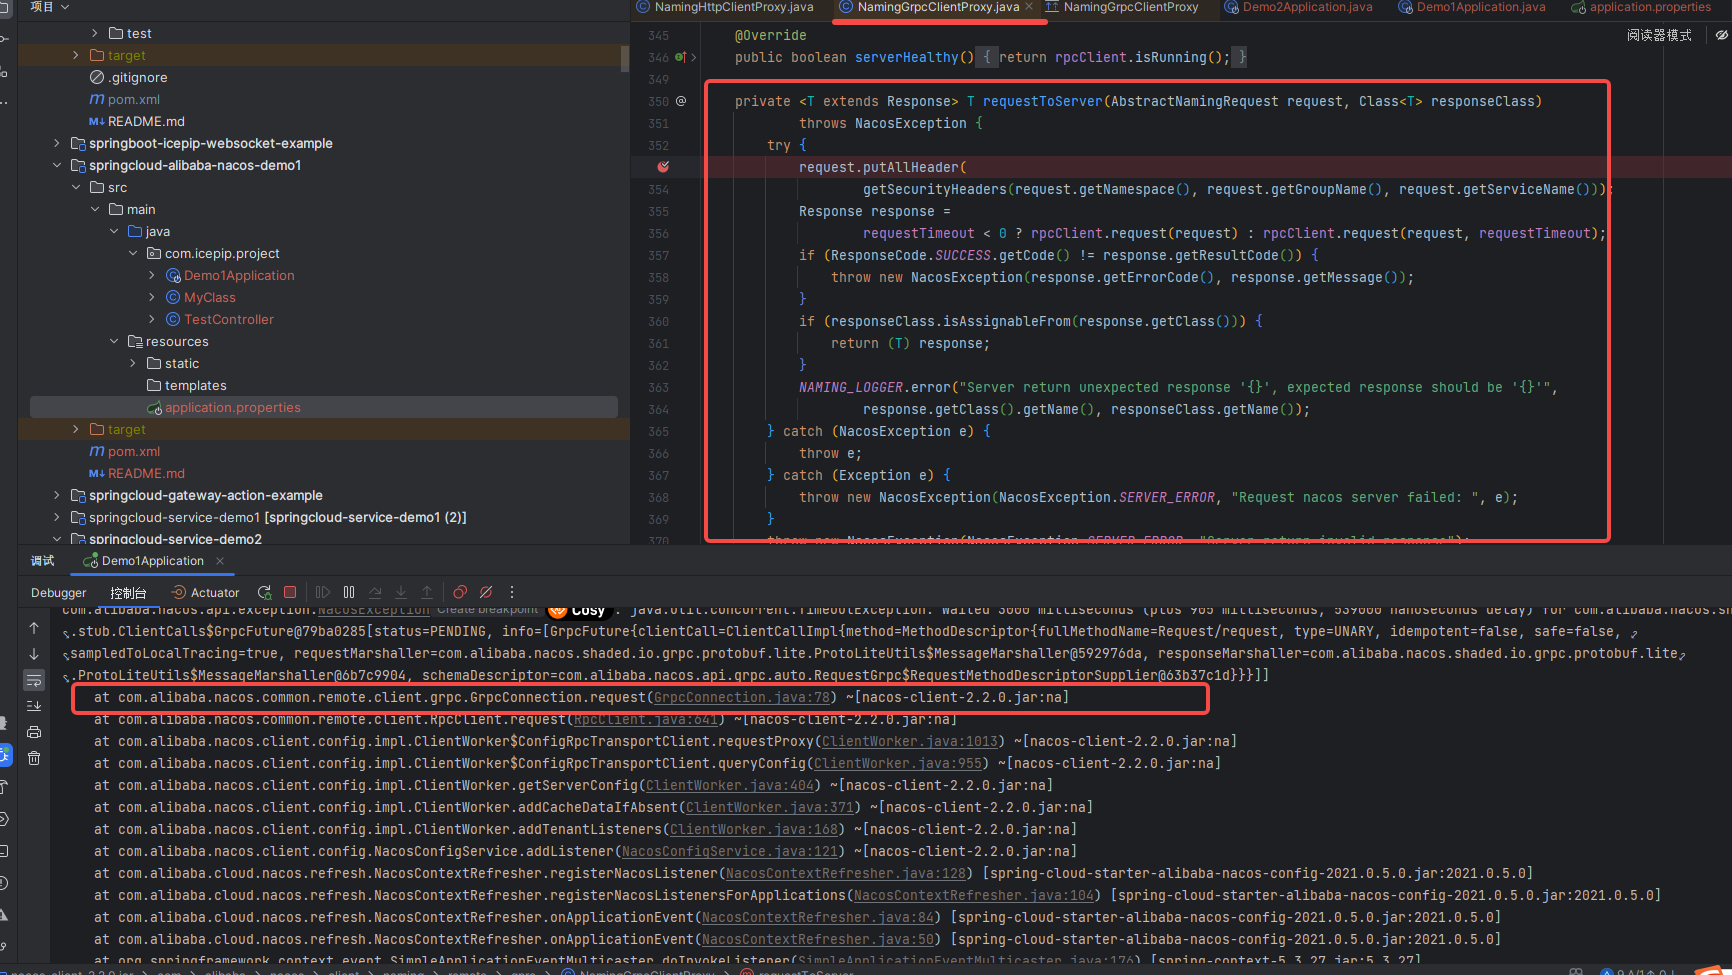Switch to the Debugger tab

click(x=59, y=592)
